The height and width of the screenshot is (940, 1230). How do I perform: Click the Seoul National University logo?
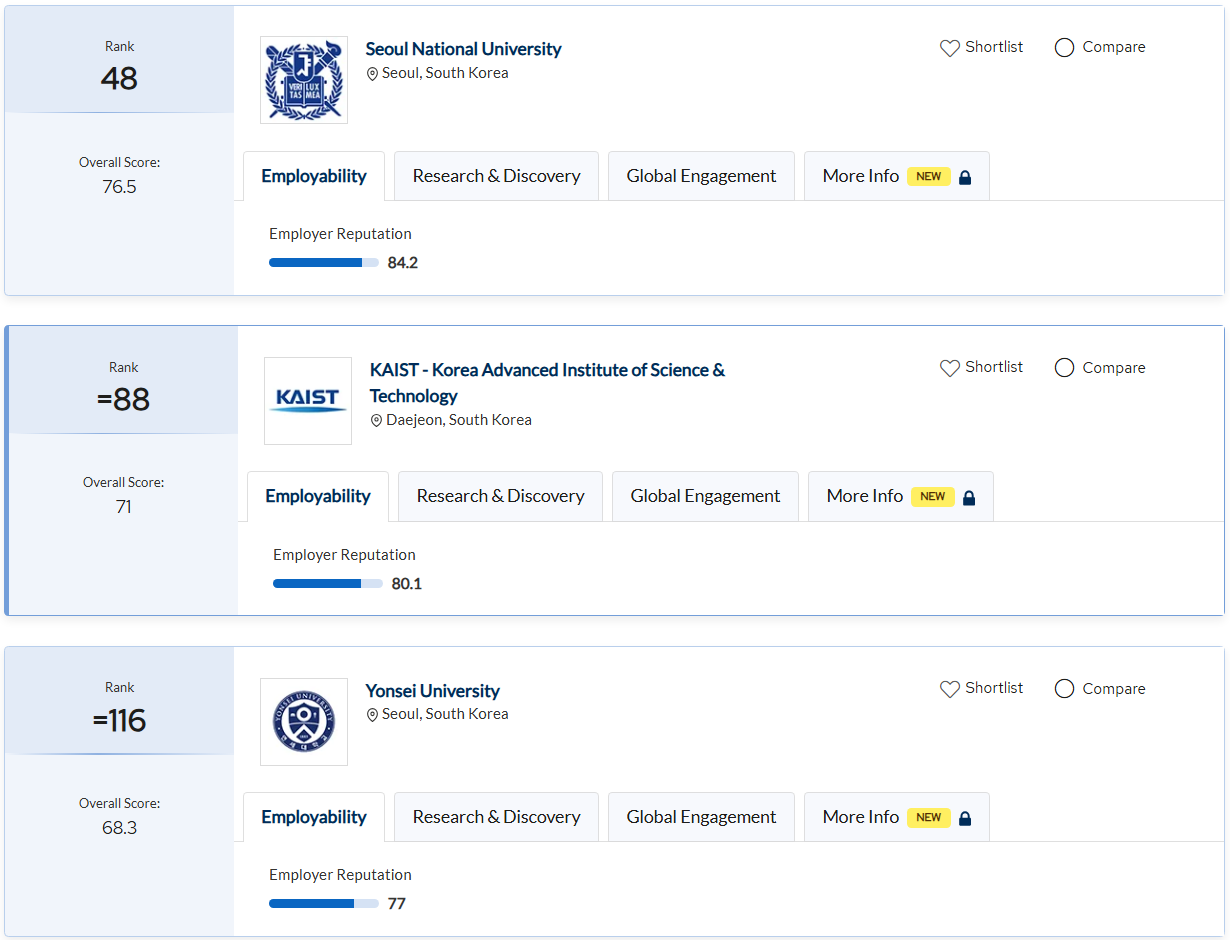(304, 80)
